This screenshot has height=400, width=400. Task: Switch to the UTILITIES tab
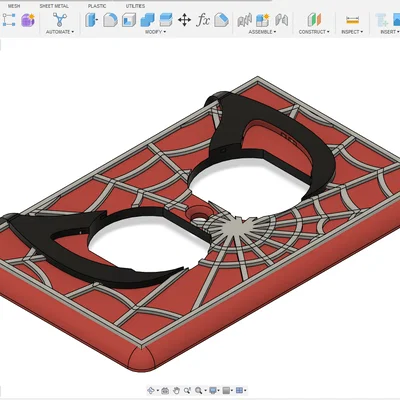click(135, 6)
